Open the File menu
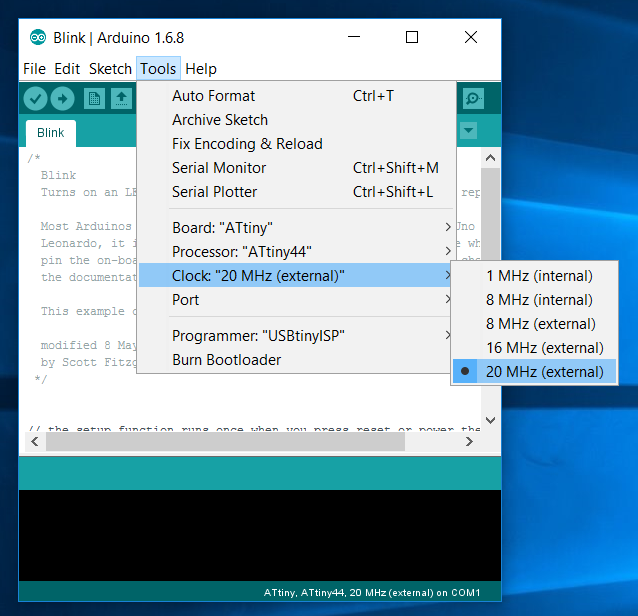638x616 pixels. [34, 69]
